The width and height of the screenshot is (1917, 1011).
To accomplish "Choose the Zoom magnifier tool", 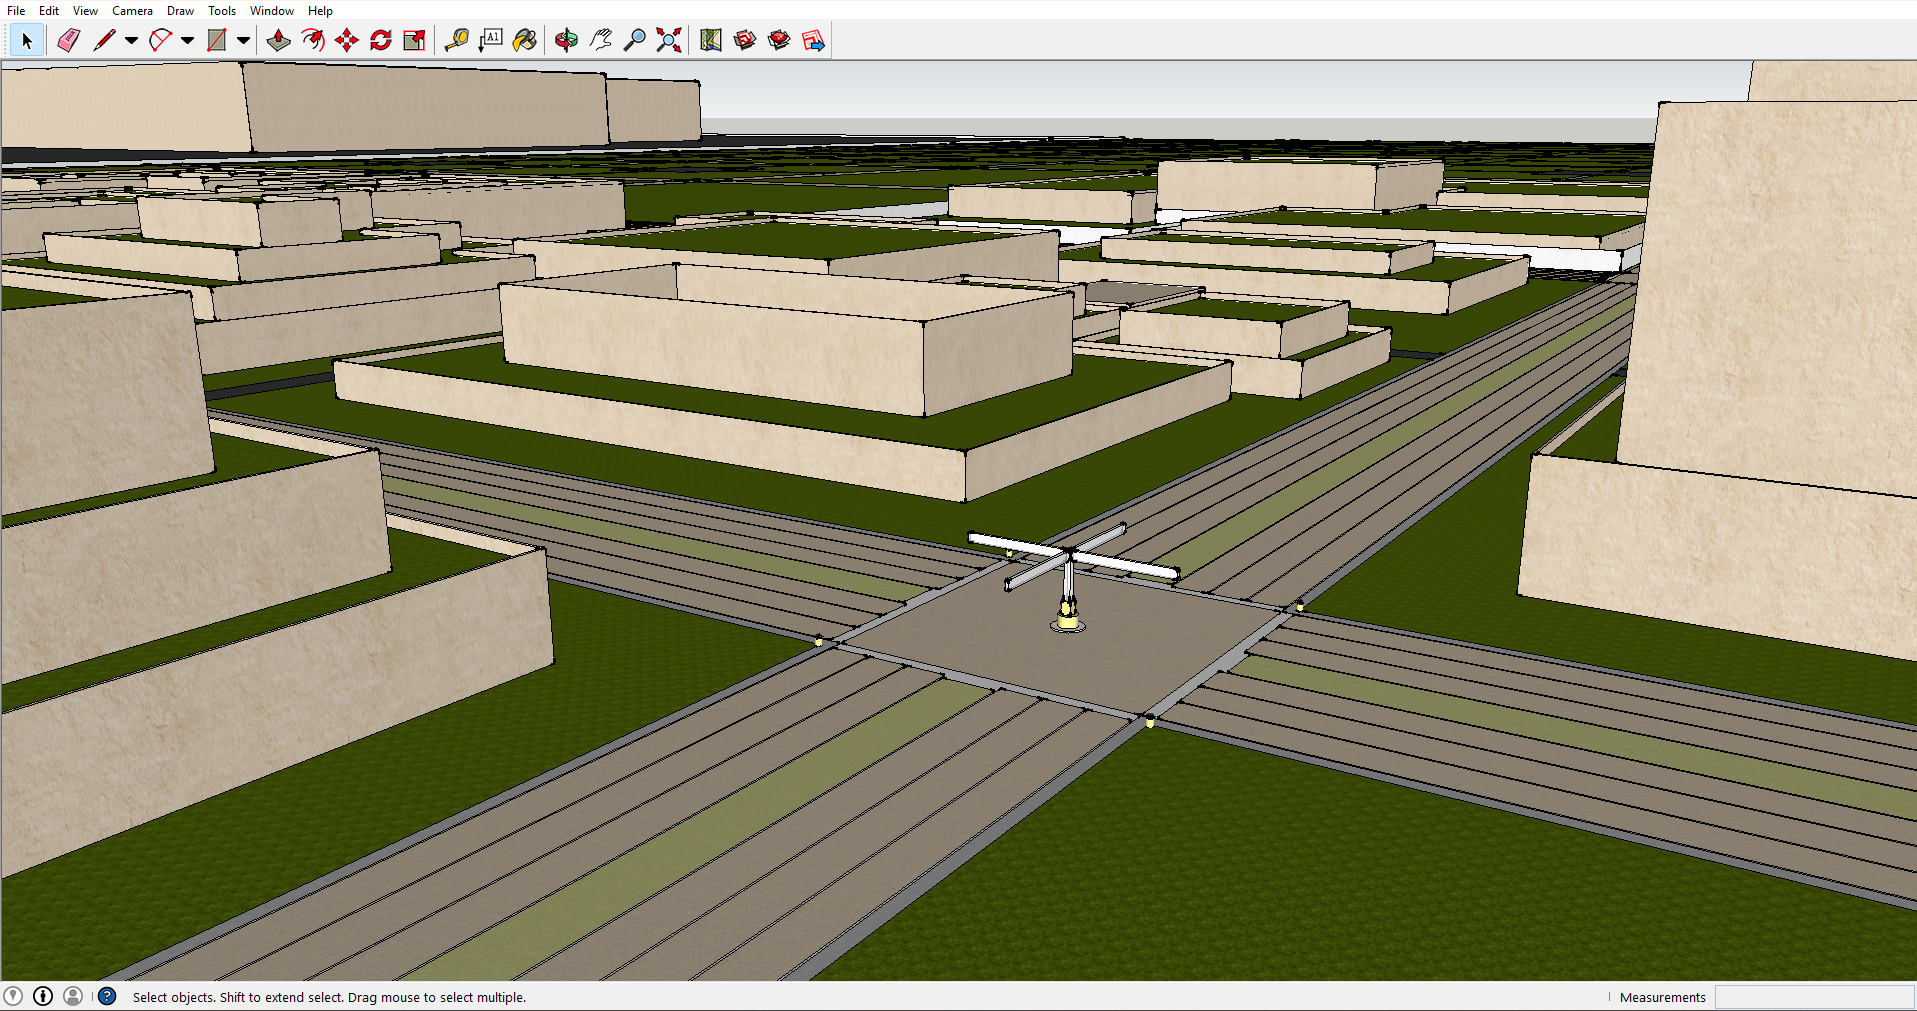I will (x=635, y=41).
